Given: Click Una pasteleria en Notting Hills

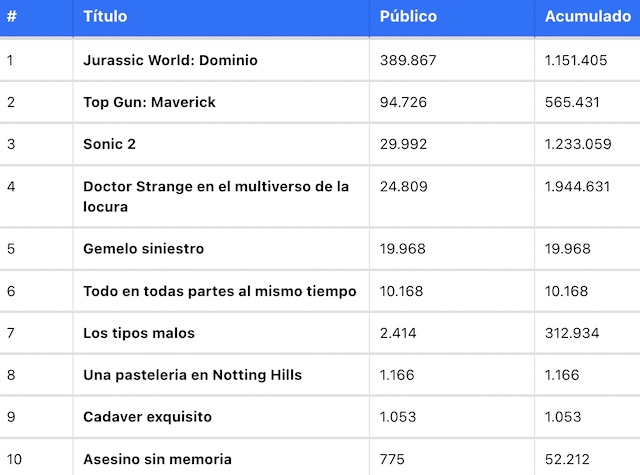Looking at the screenshot, I should tap(192, 375).
